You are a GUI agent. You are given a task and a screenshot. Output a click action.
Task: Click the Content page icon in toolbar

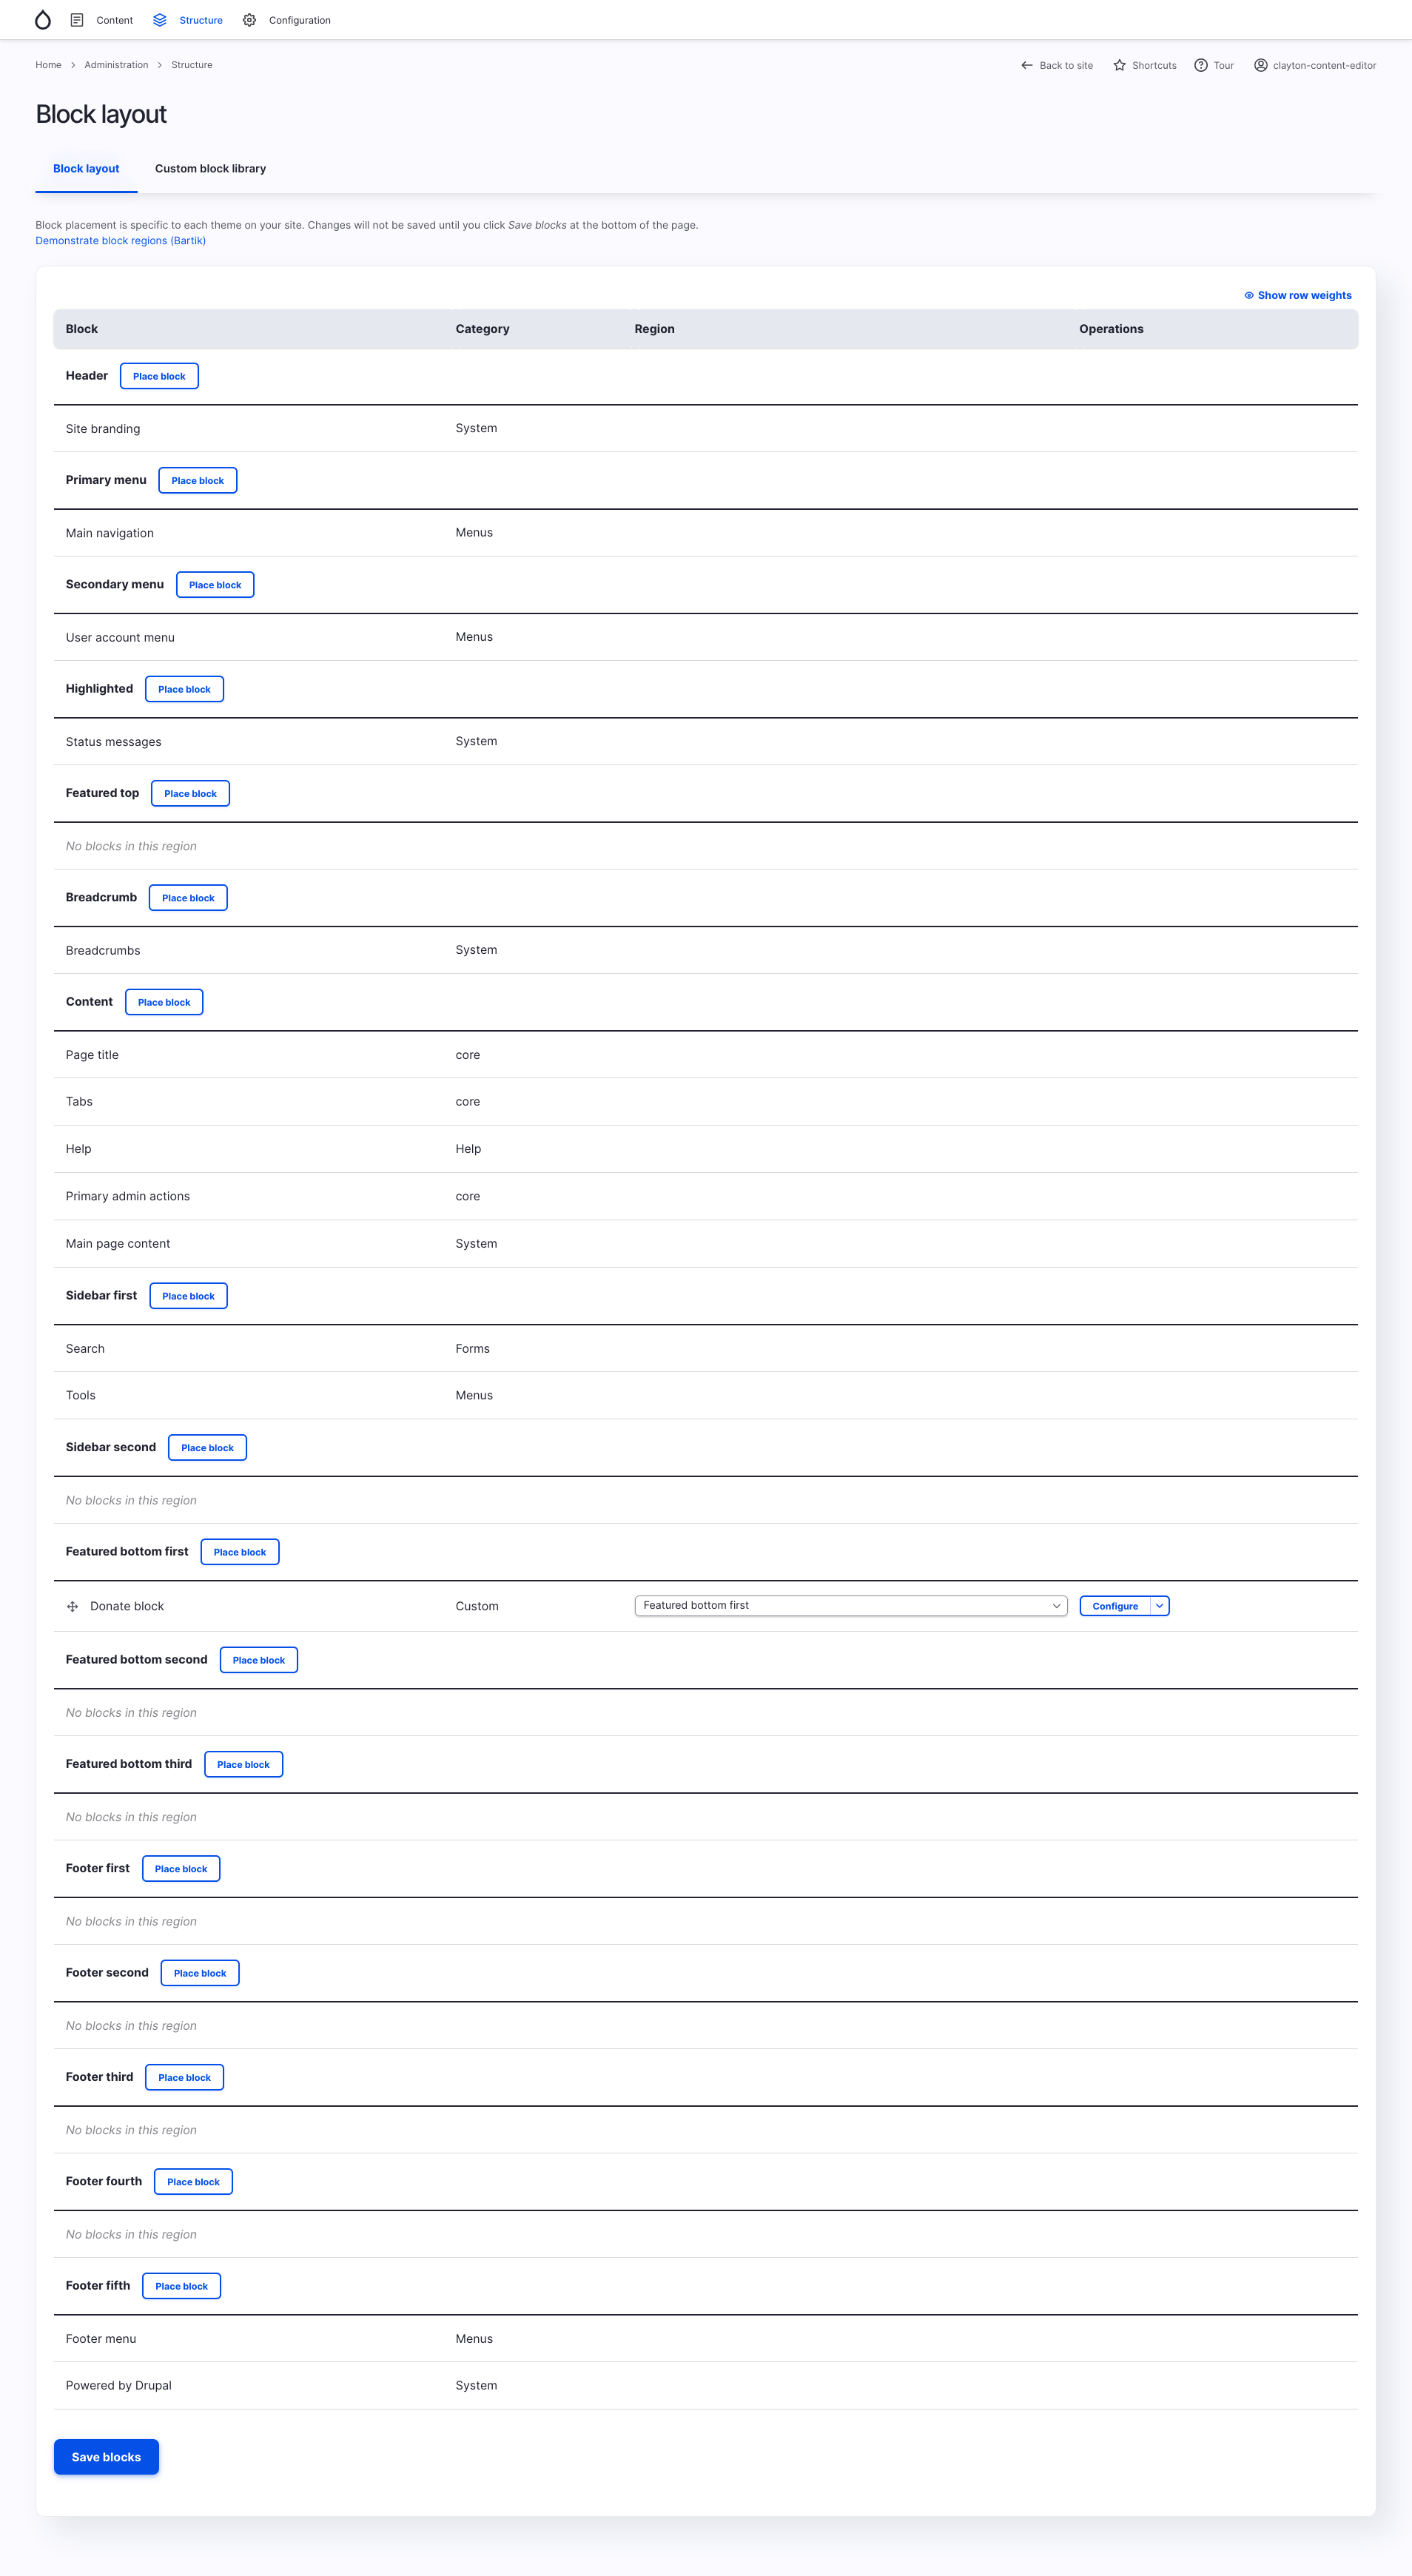click(77, 20)
